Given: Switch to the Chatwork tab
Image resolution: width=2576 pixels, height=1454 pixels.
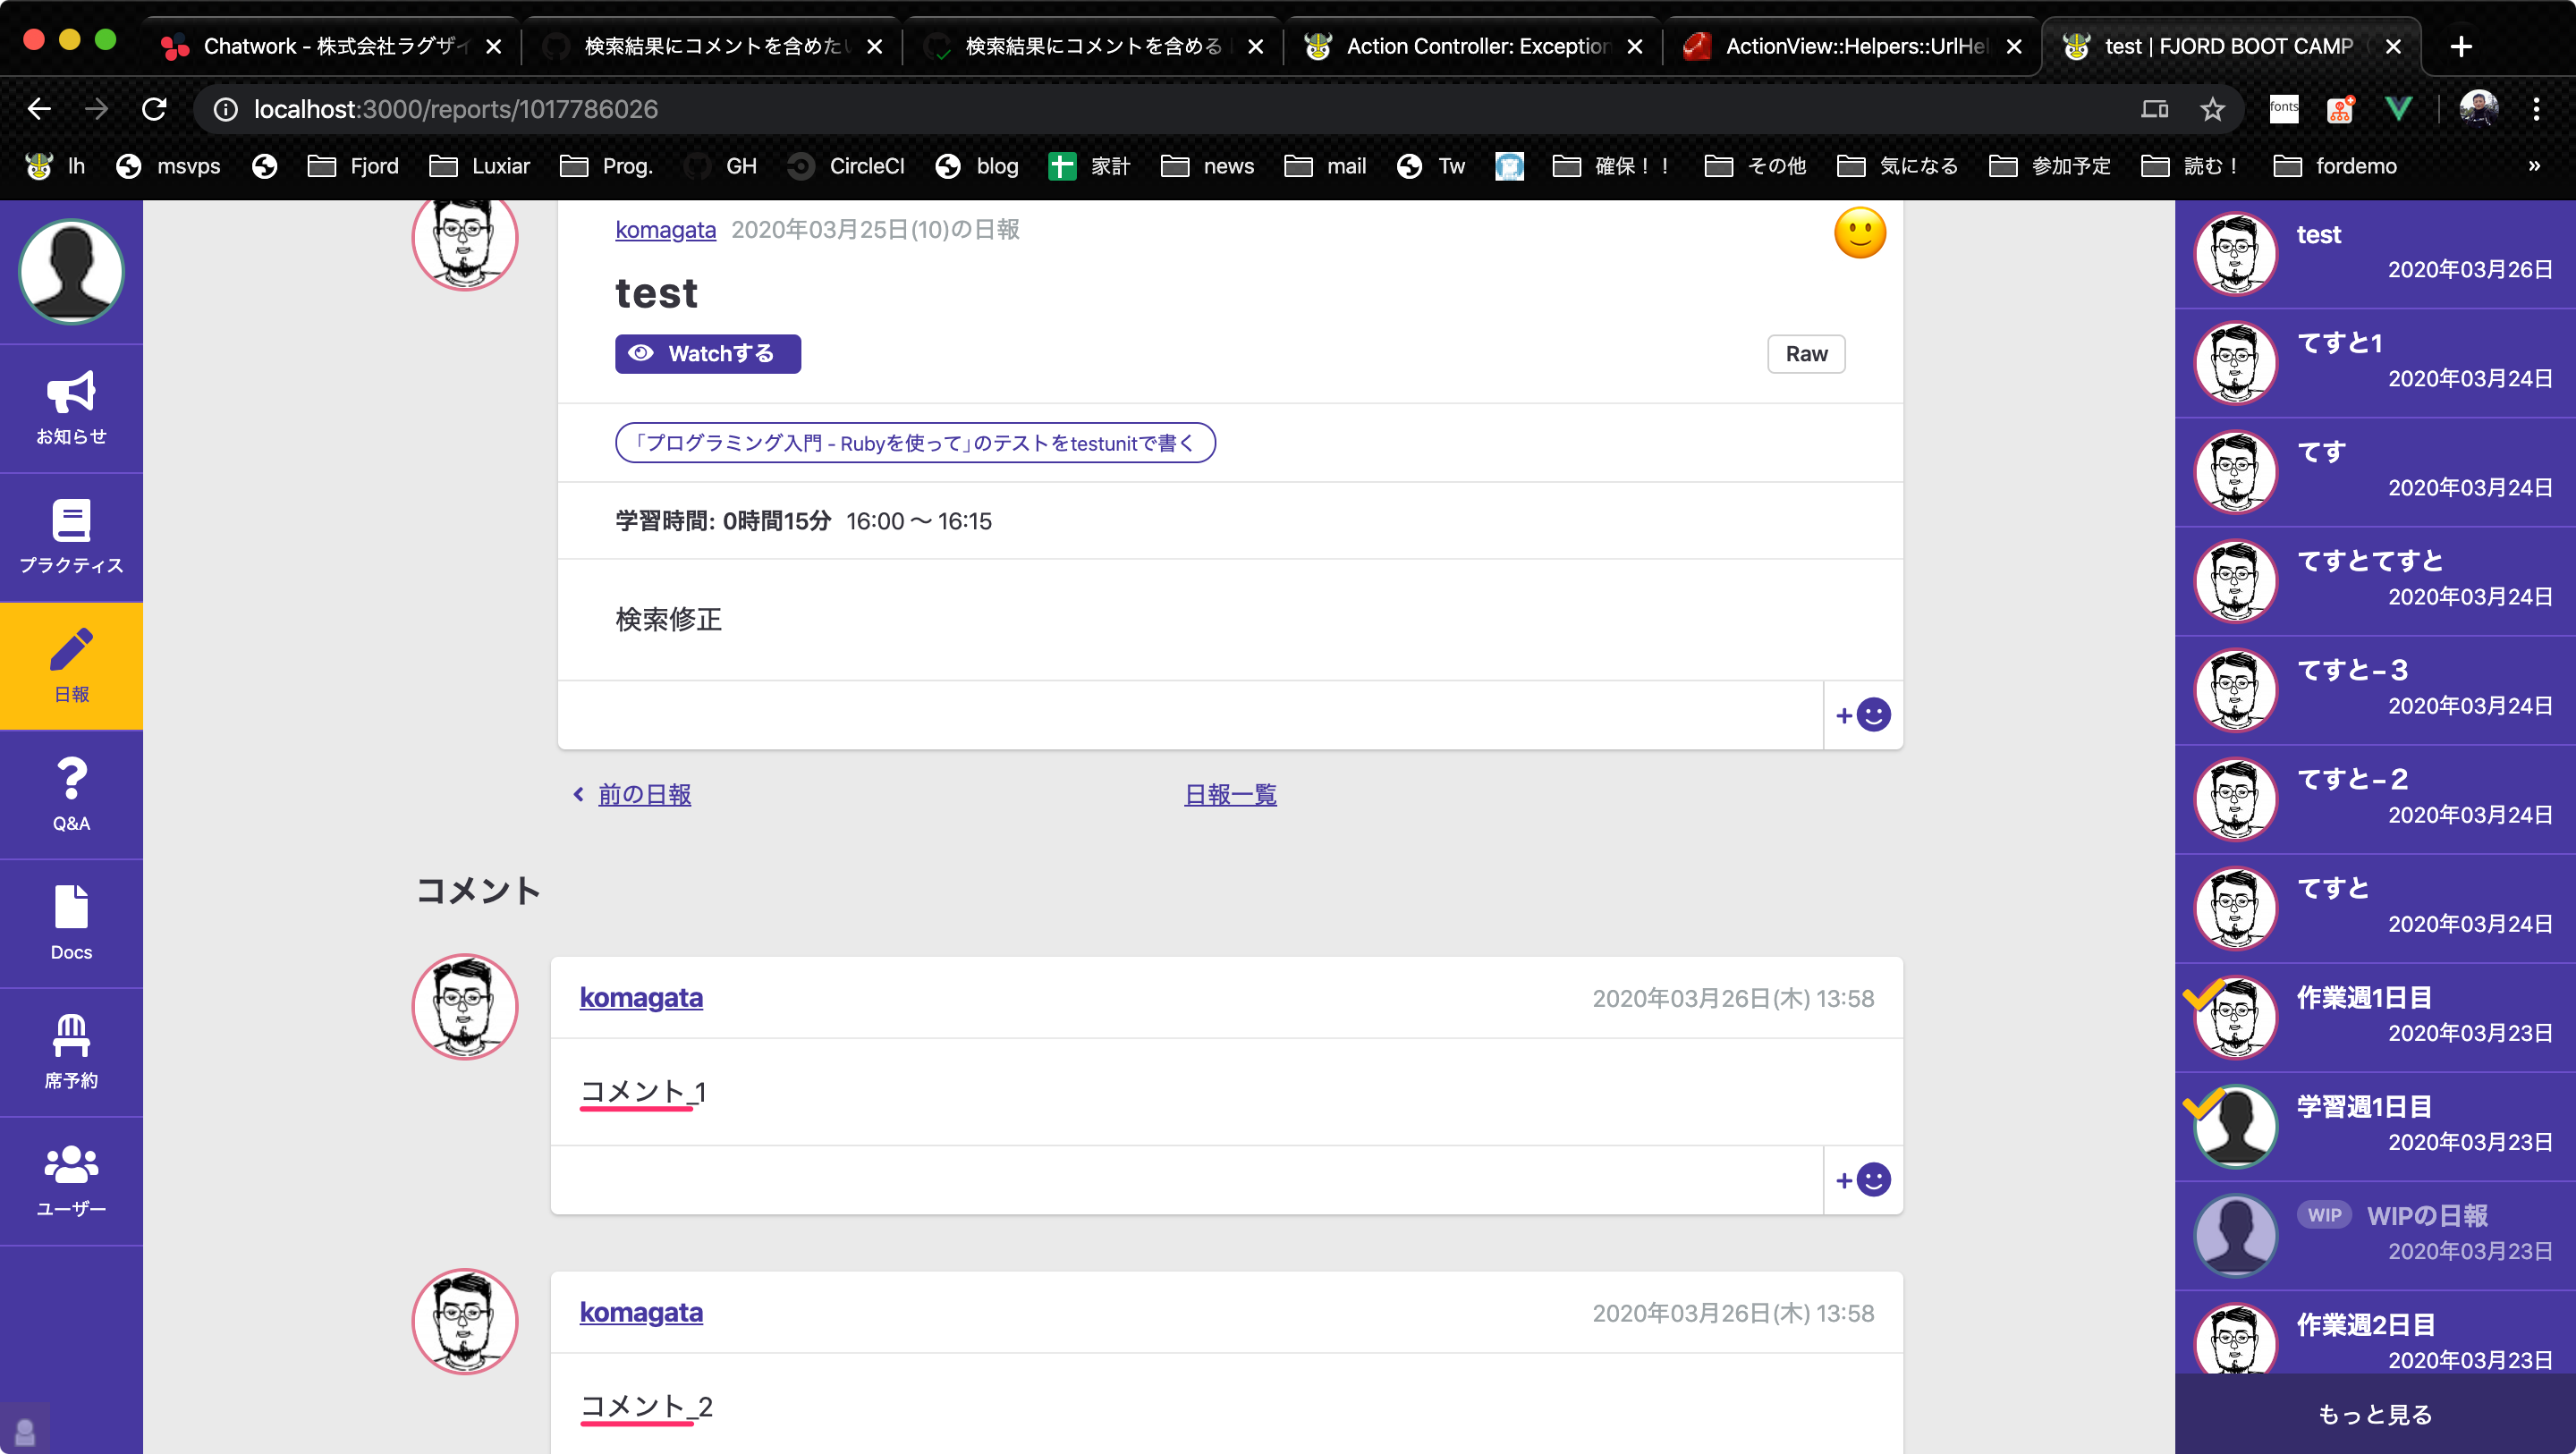Looking at the screenshot, I should pos(320,46).
